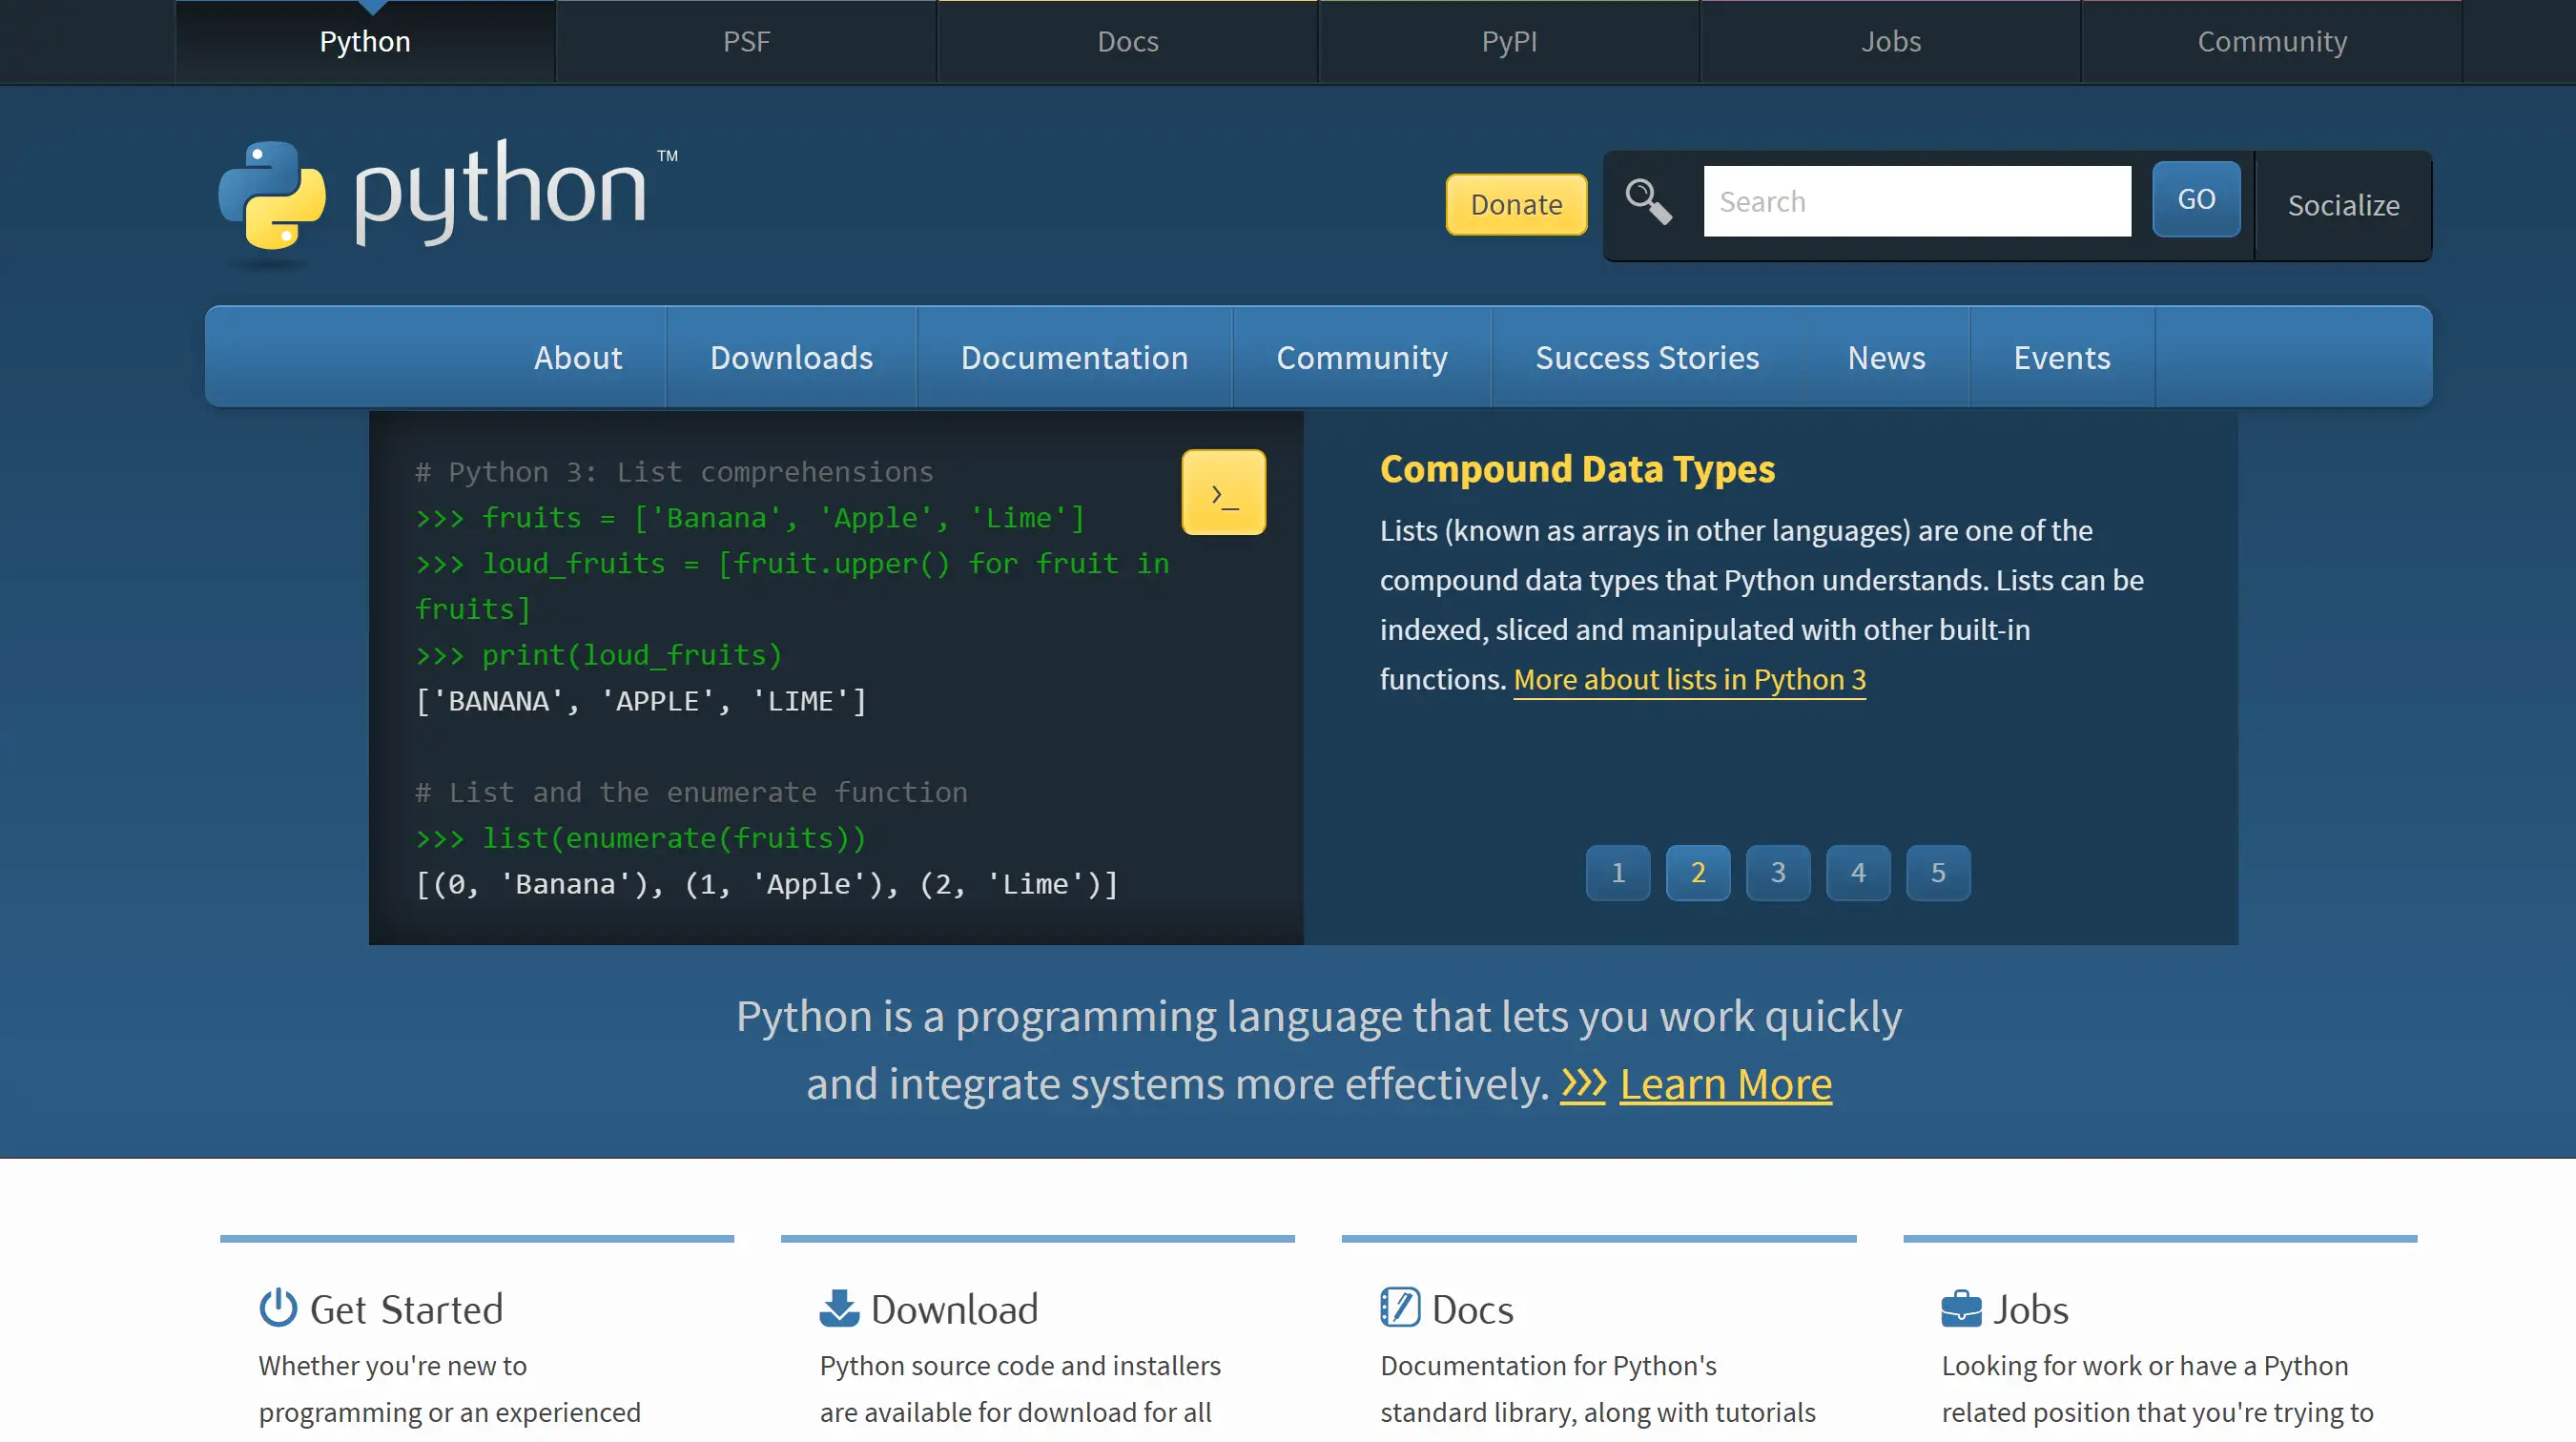The width and height of the screenshot is (2576, 1442).
Task: Open the About menu
Action: point(578,357)
